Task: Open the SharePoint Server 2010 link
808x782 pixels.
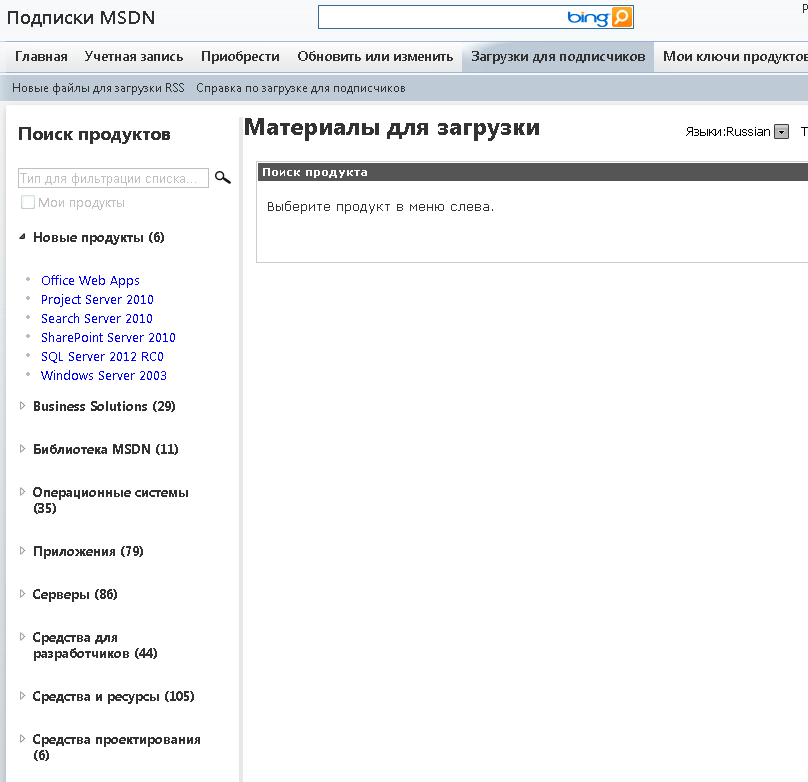Action: click(108, 338)
